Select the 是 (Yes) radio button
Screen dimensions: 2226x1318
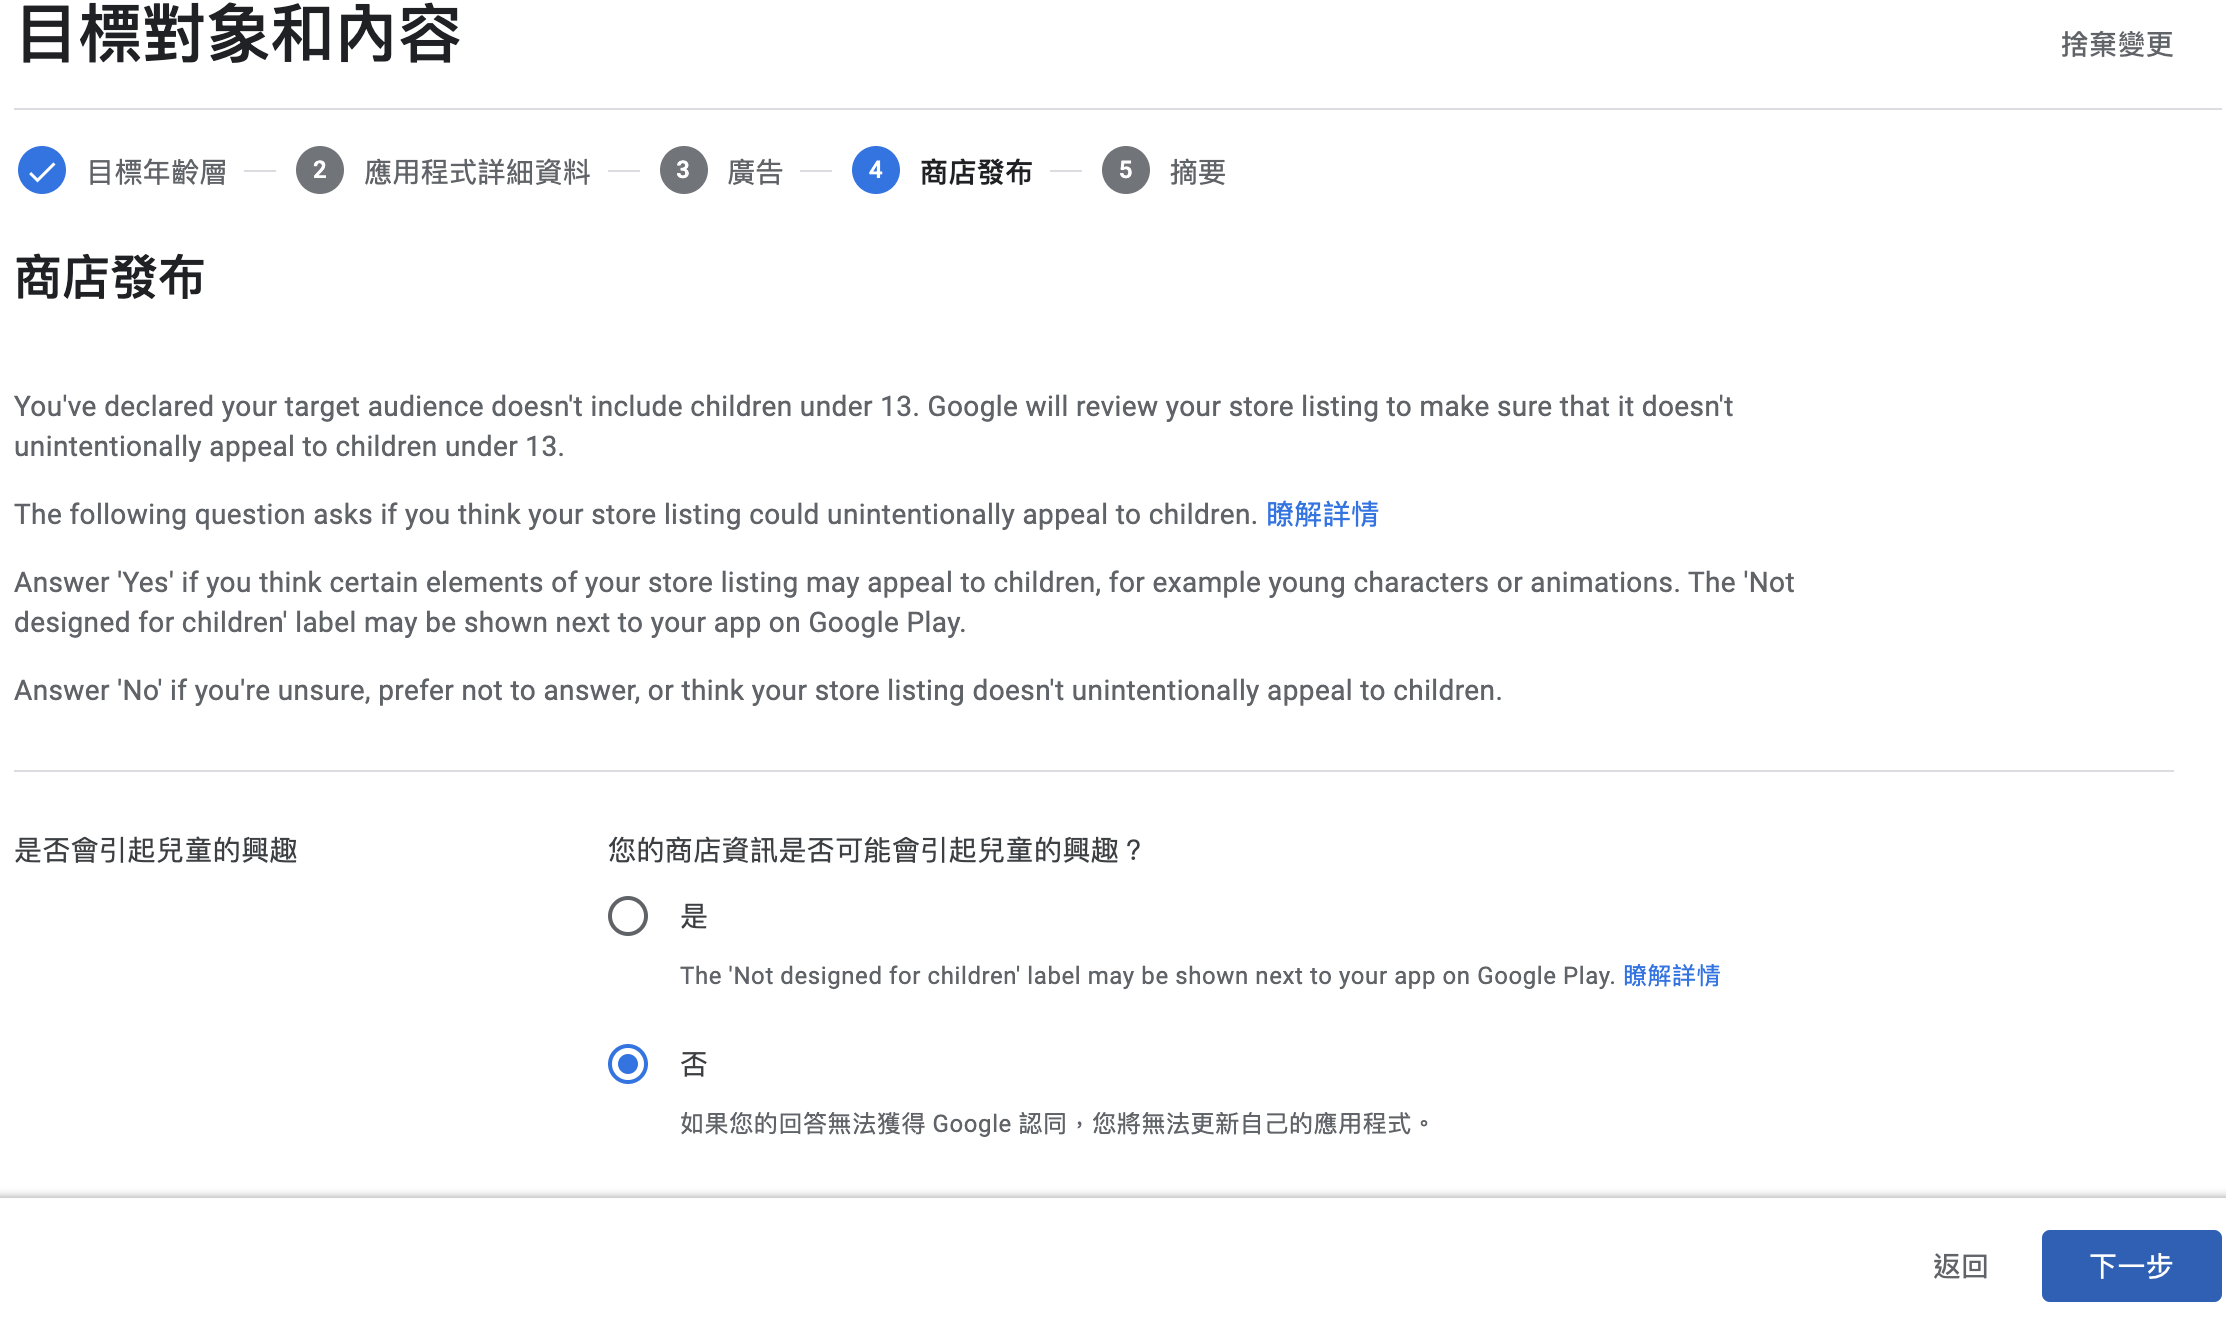tap(628, 916)
